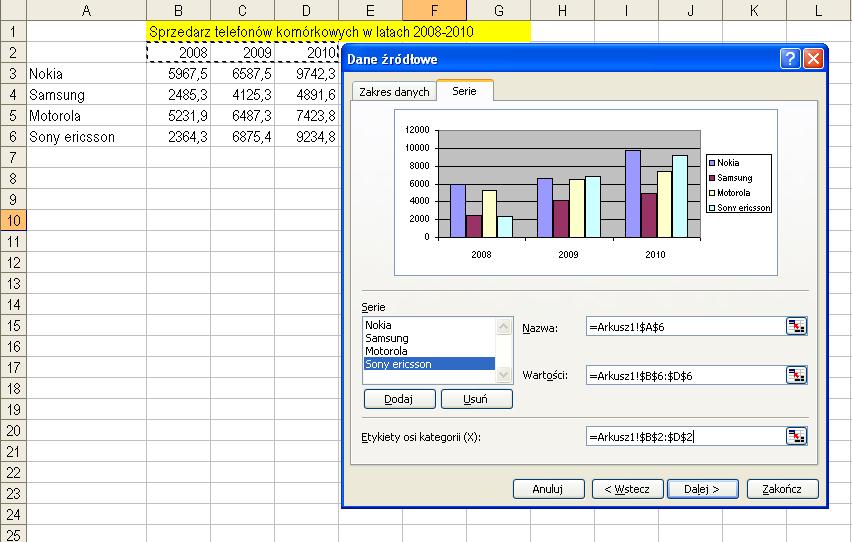Select cell with value 5967,5
This screenshot has width=852, height=542.
click(178, 73)
